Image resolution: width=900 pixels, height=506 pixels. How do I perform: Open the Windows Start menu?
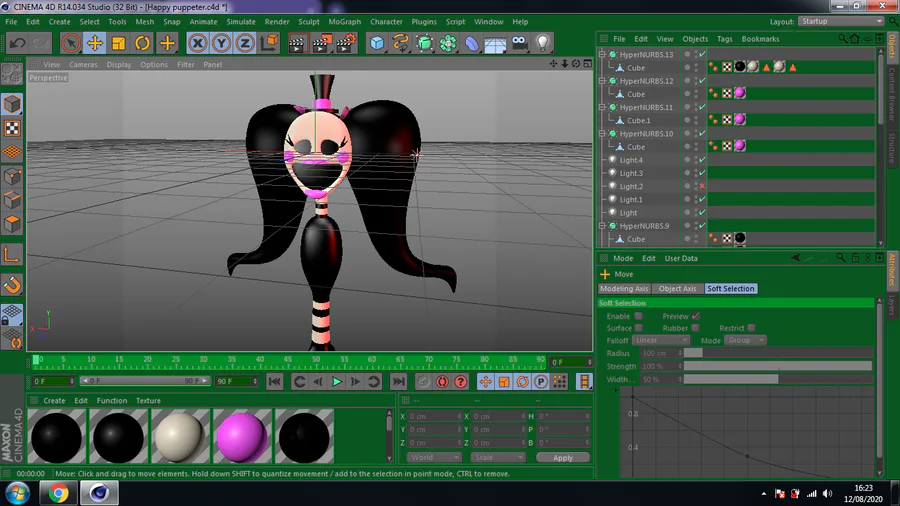17,493
